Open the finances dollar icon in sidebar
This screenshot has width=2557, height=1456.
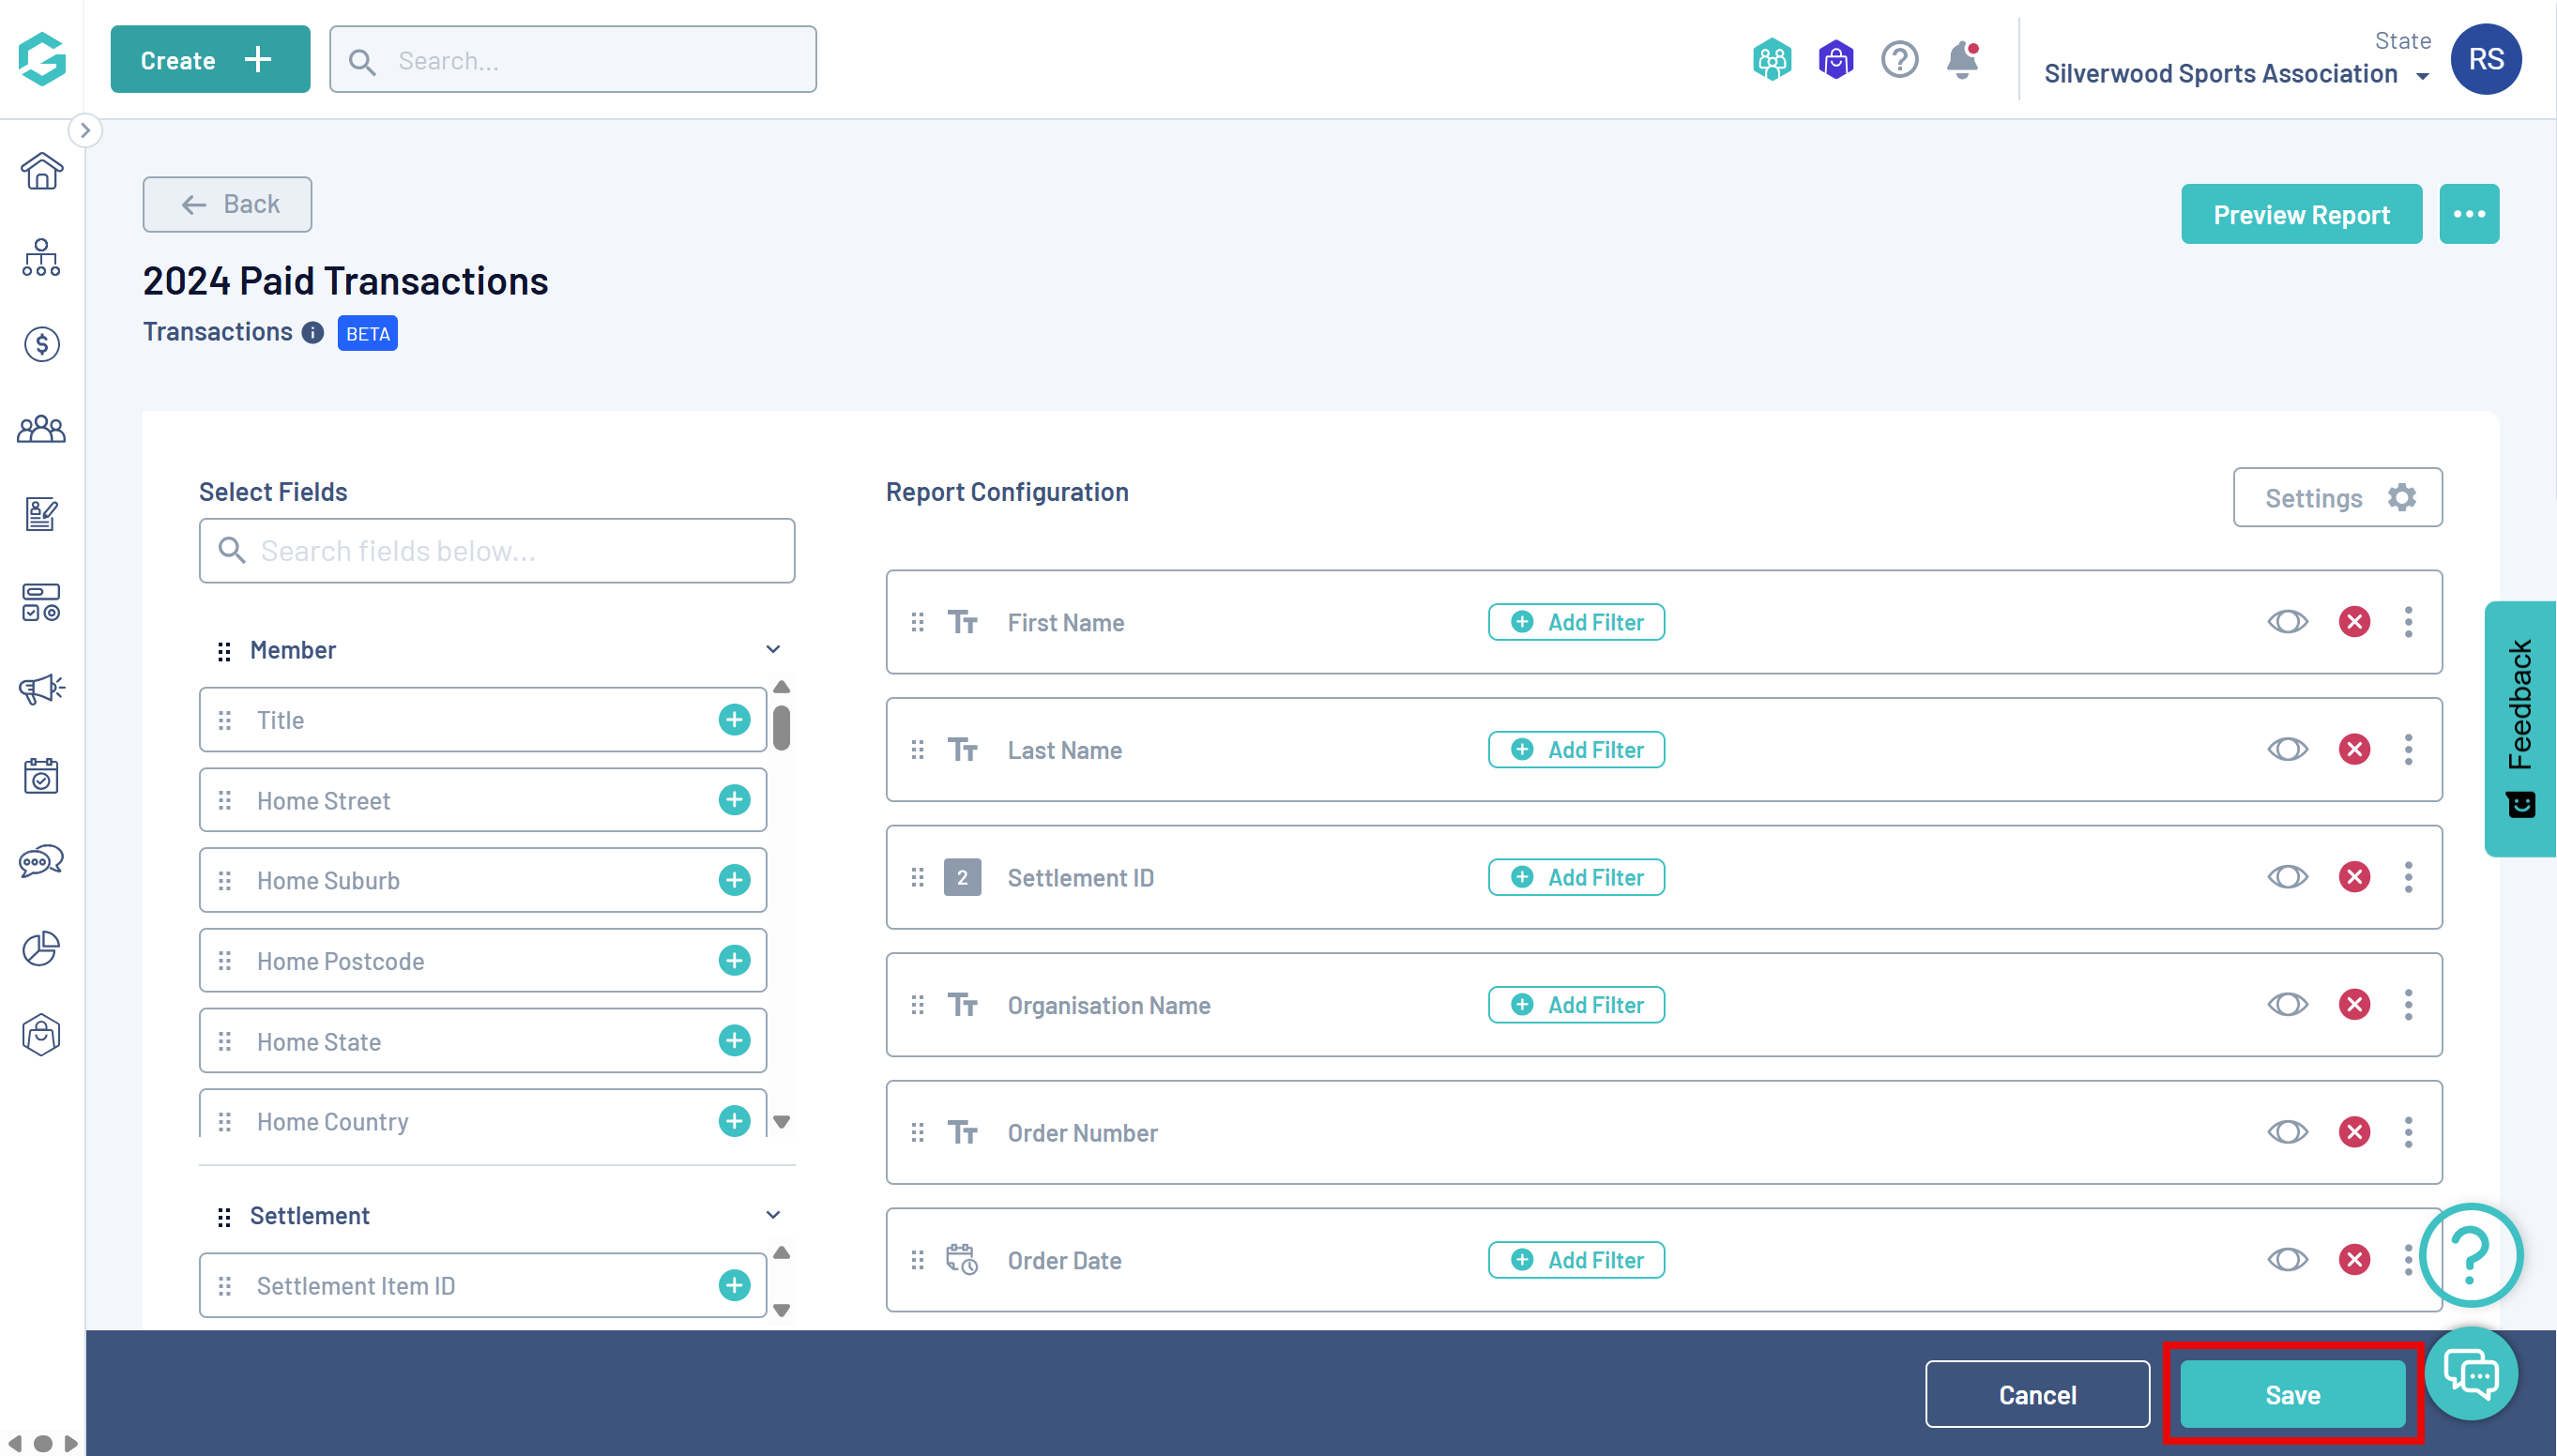(41, 344)
